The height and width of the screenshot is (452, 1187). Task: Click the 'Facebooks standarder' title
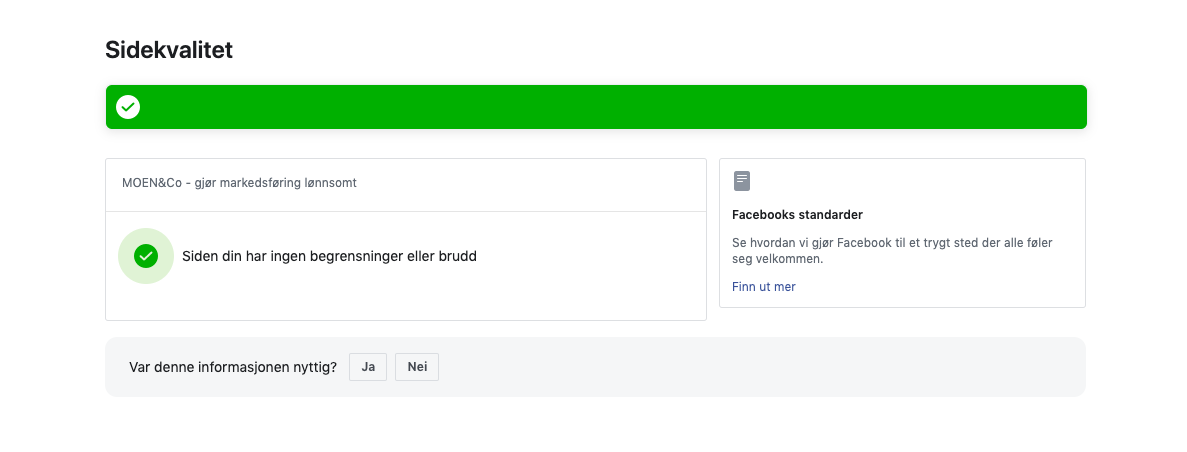(x=797, y=215)
